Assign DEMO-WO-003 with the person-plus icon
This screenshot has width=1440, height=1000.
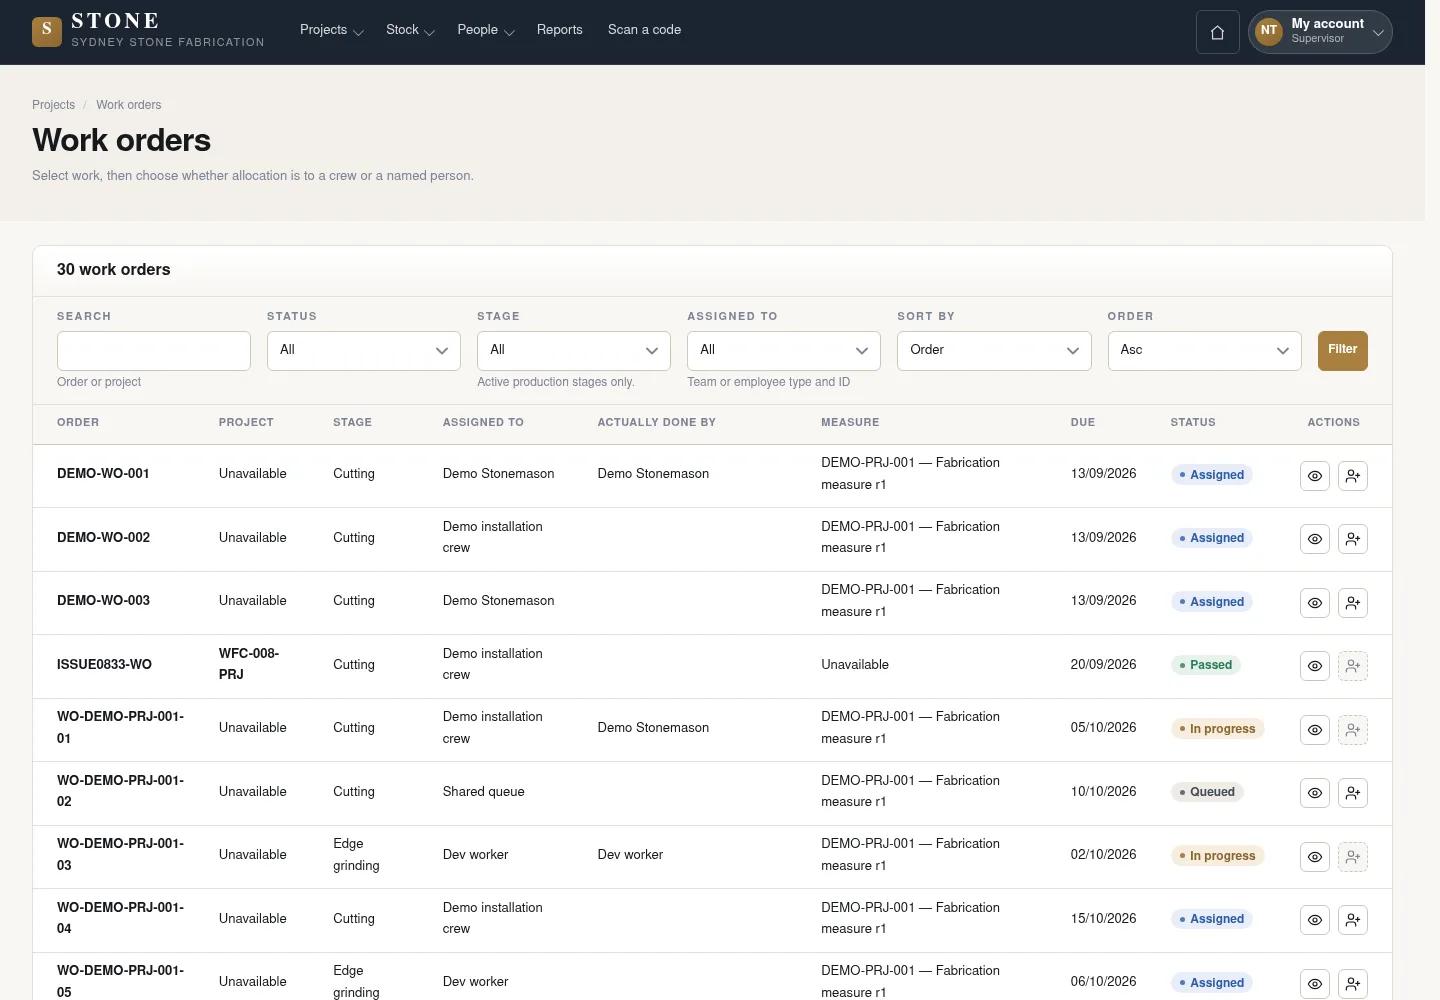1353,603
